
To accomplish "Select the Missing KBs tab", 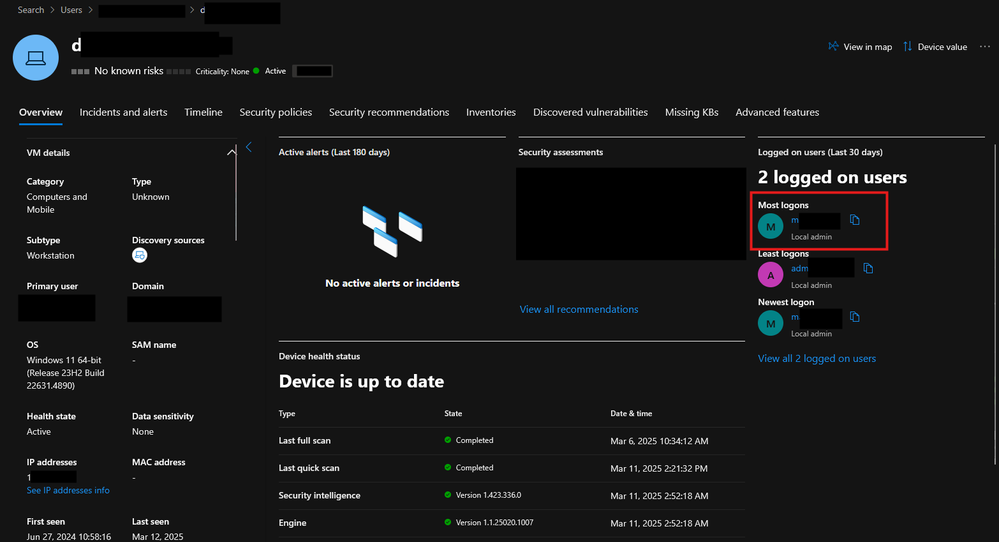I will coord(691,112).
